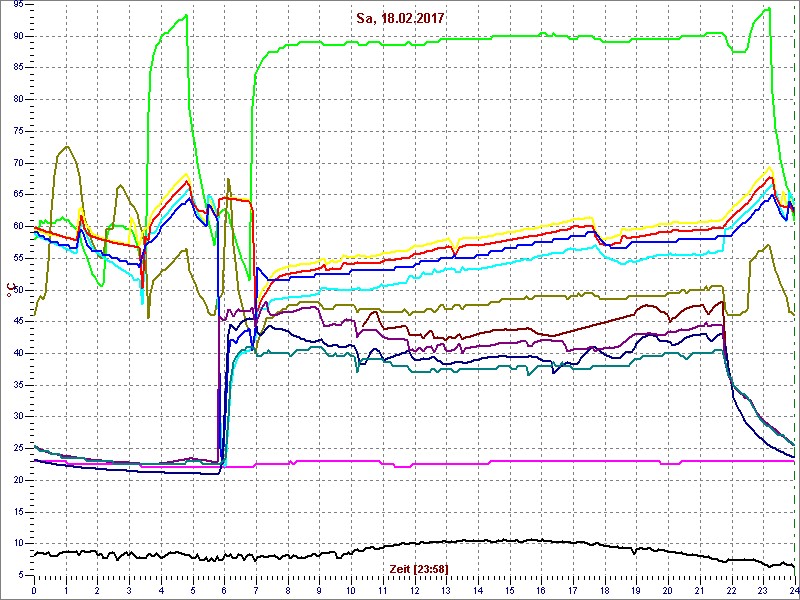Click hour 7 on the time axis
This screenshot has width=800, height=600.
point(256,590)
